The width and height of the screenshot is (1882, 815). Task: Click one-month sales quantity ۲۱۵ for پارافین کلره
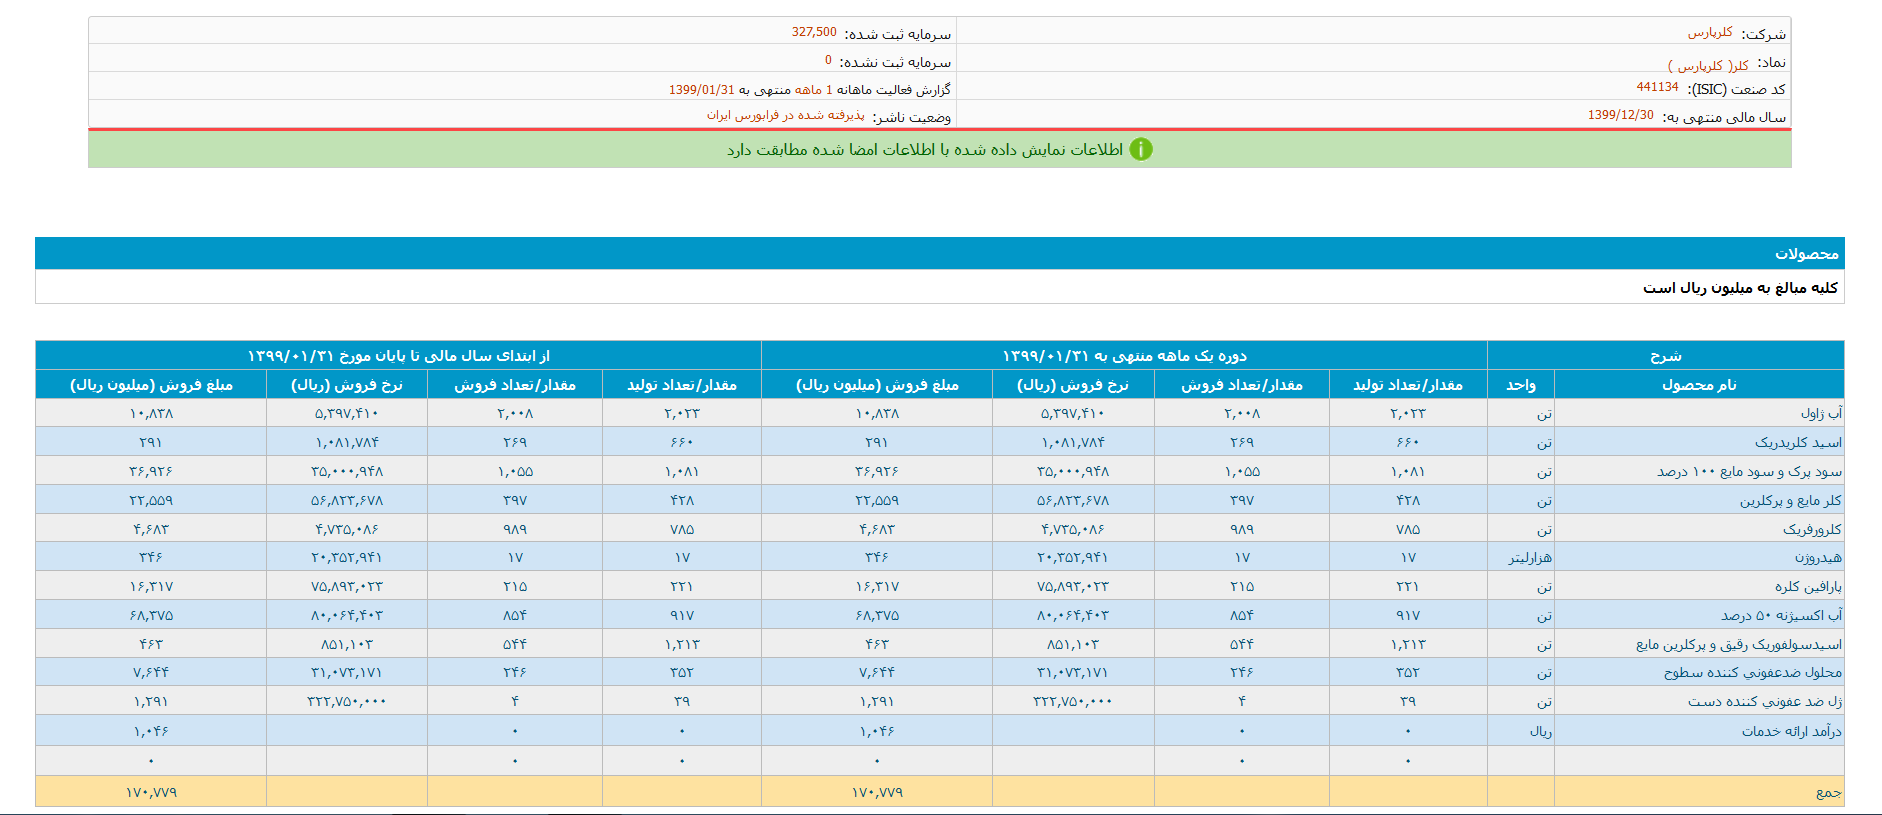(1241, 586)
